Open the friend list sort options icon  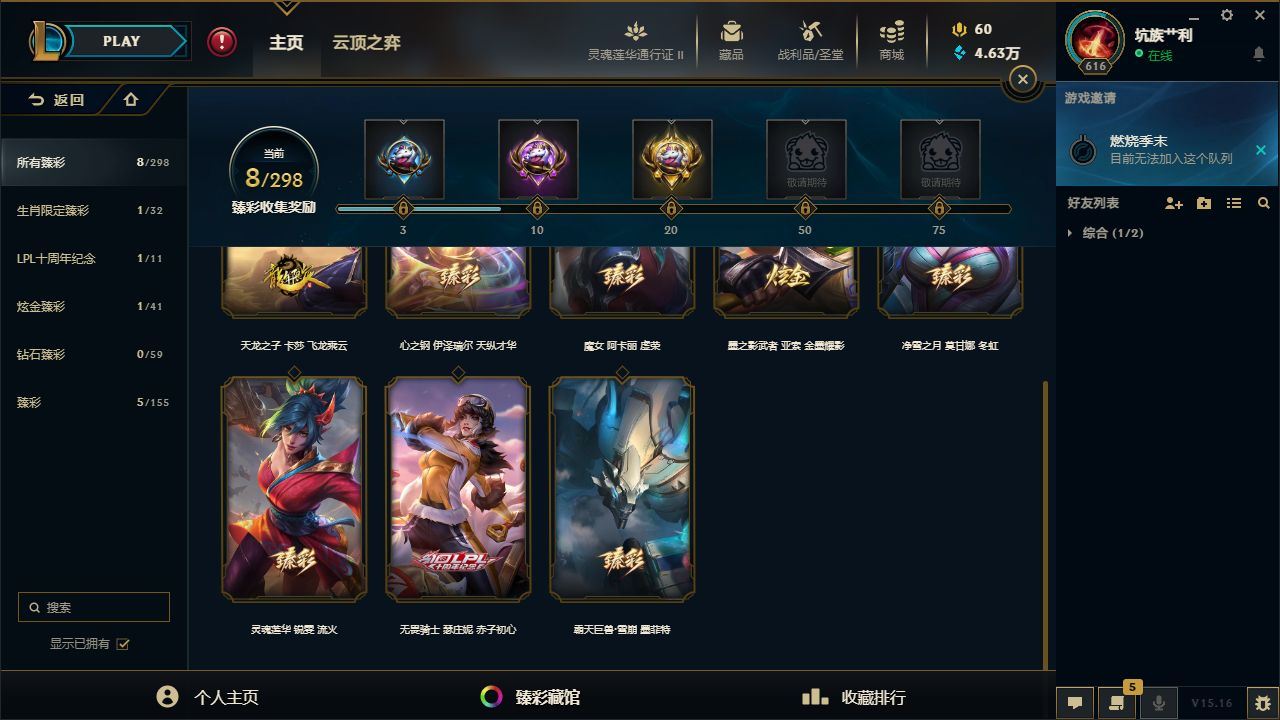pos(1234,203)
